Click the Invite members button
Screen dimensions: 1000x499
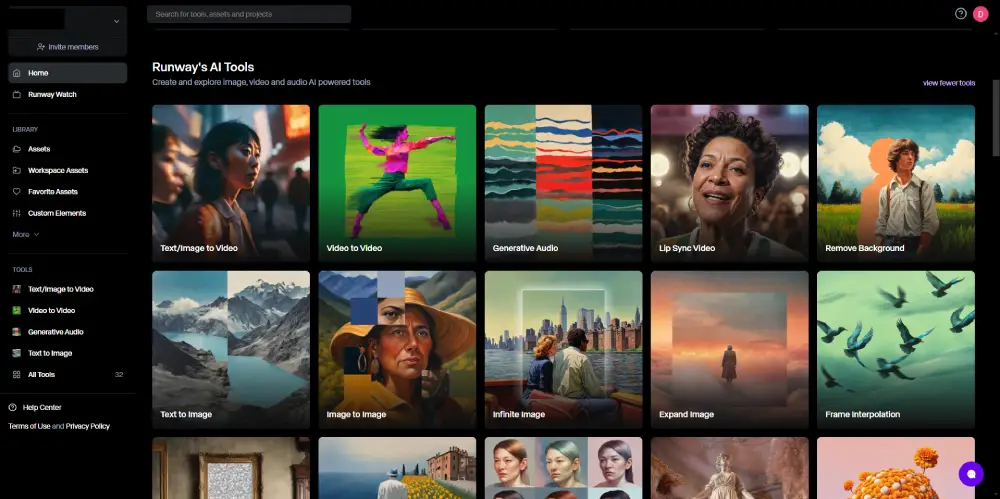coord(67,47)
